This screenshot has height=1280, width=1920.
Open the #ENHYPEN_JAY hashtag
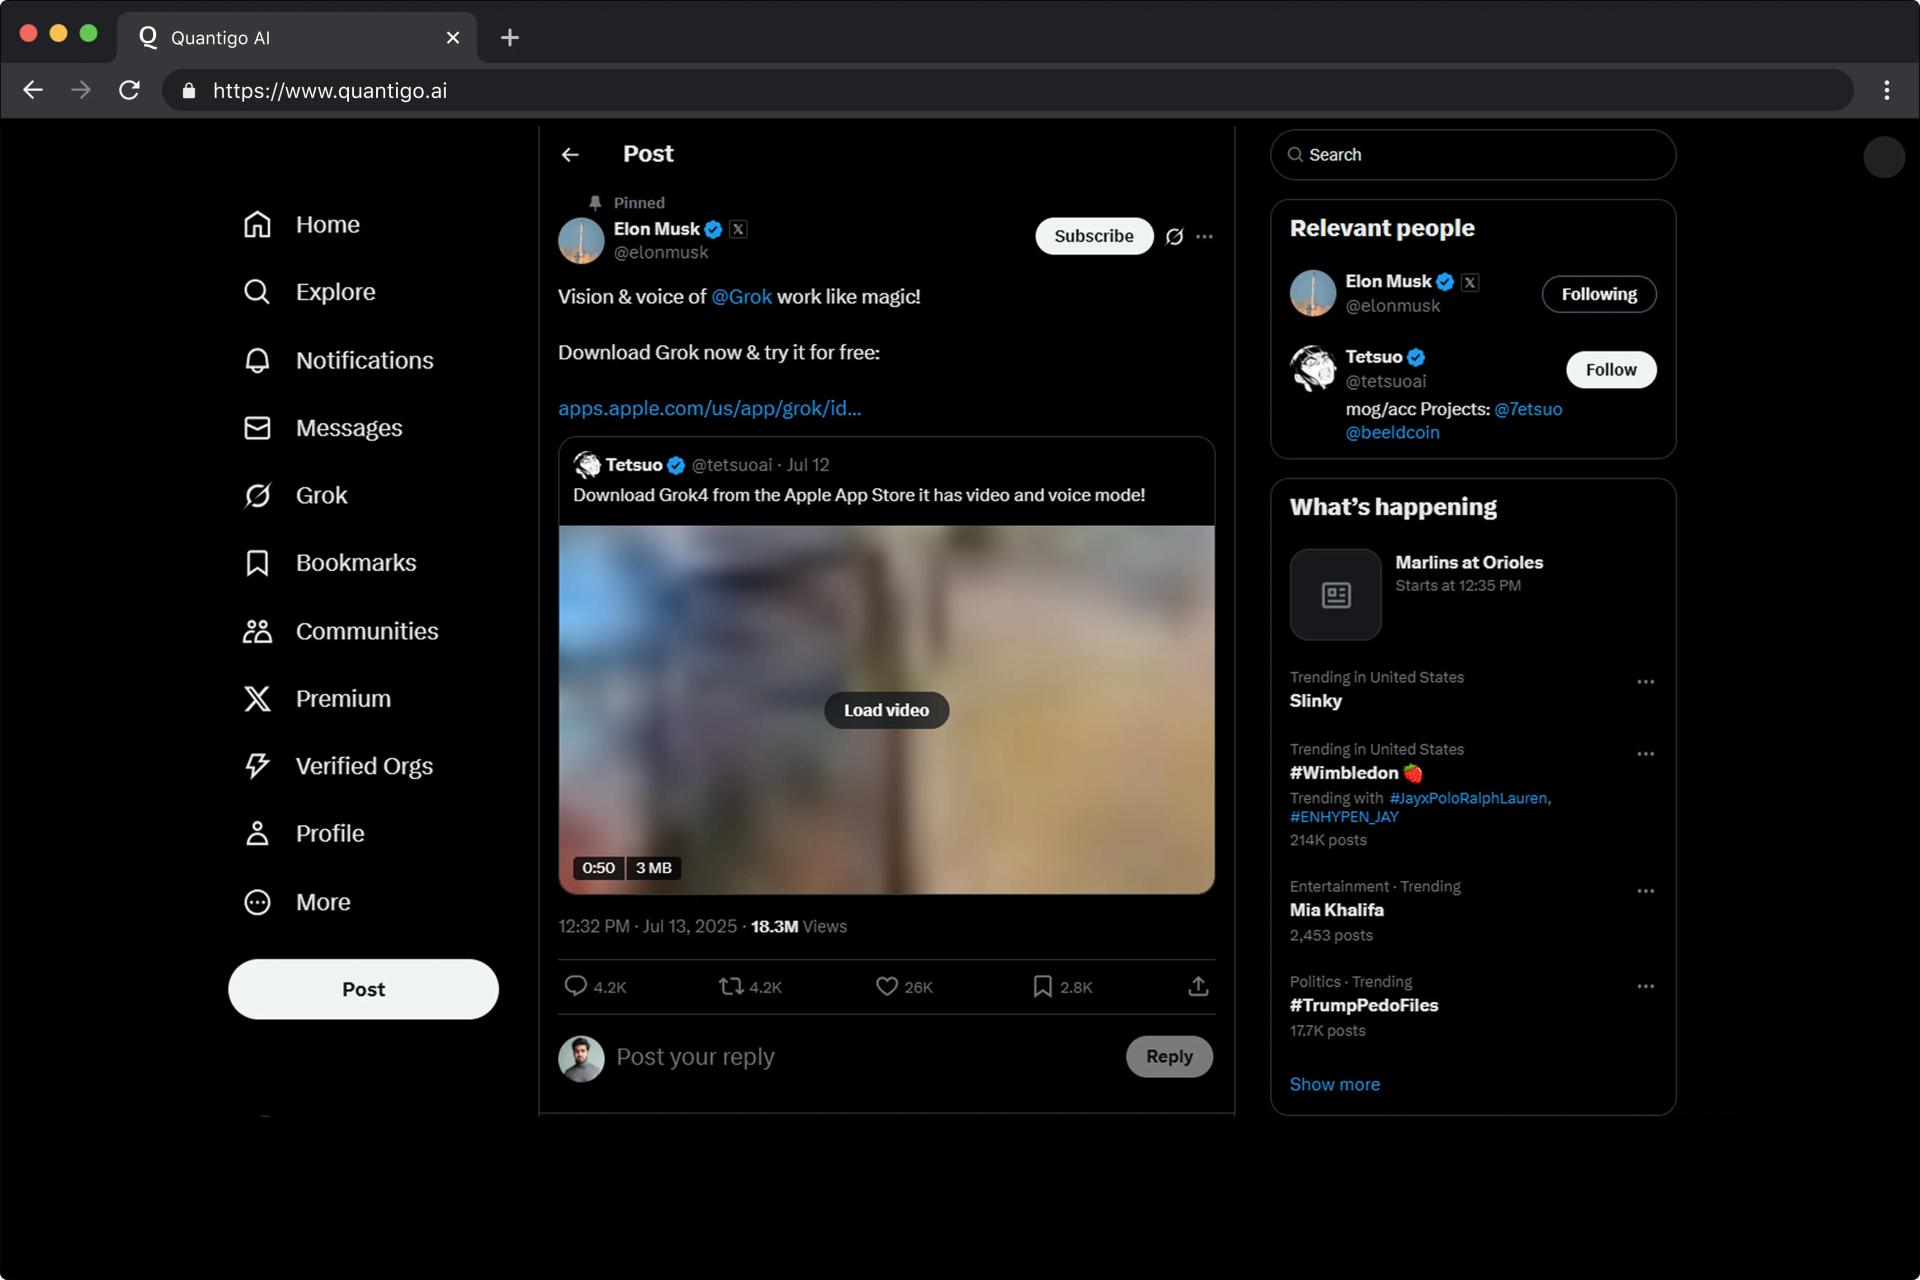coord(1344,817)
